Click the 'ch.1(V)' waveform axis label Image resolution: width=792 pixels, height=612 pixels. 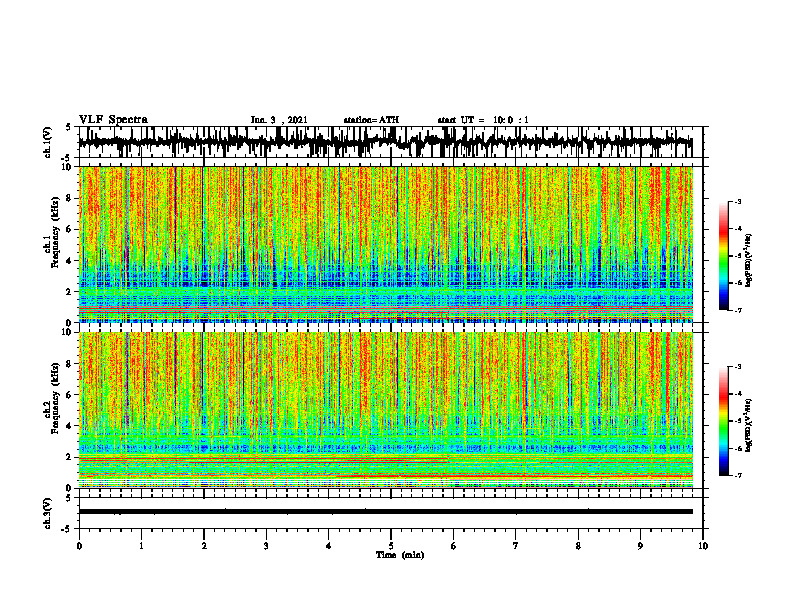[x=48, y=142]
